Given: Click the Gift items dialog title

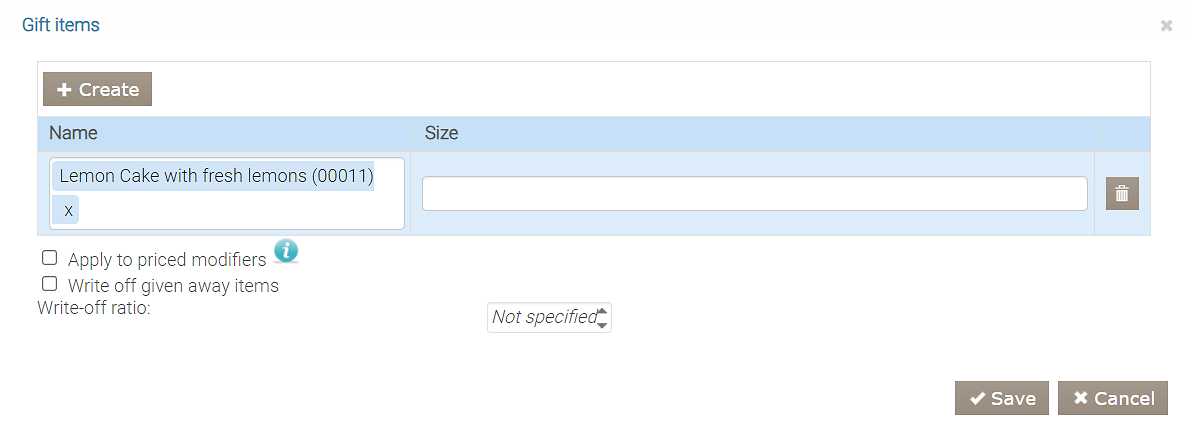Looking at the screenshot, I should [x=61, y=25].
